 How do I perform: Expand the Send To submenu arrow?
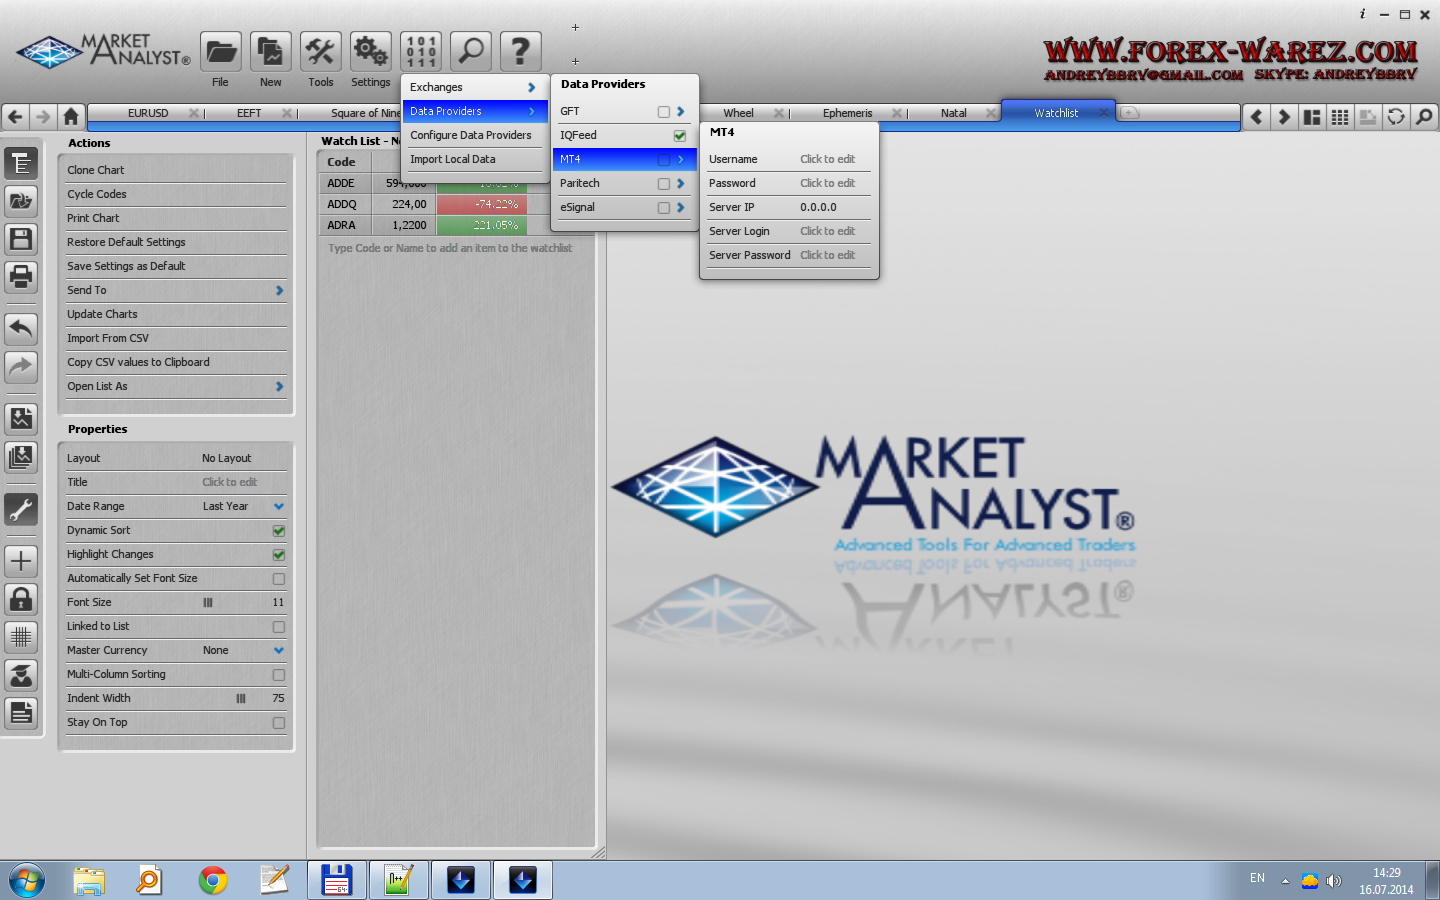coord(279,291)
